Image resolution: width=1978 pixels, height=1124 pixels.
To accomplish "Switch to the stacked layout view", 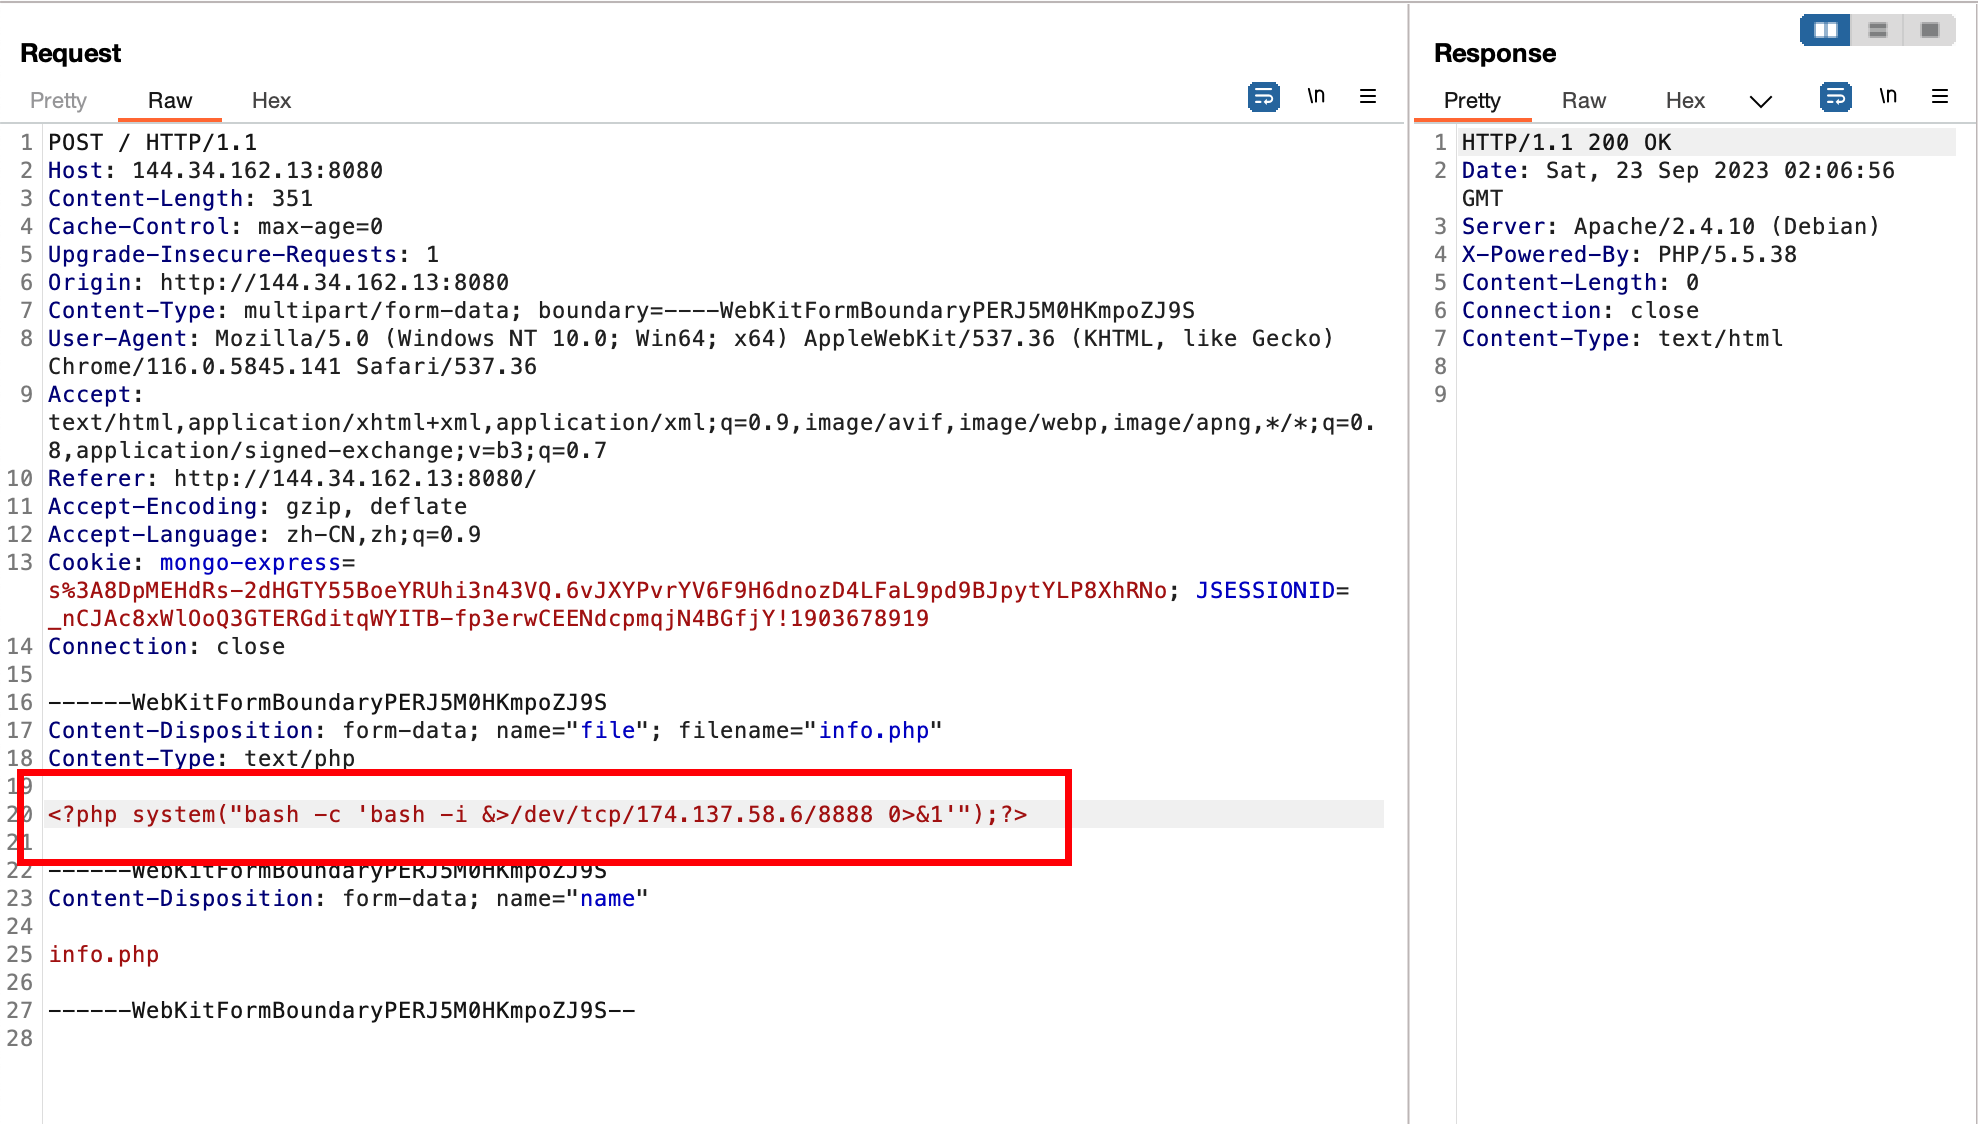I will (x=1877, y=30).
